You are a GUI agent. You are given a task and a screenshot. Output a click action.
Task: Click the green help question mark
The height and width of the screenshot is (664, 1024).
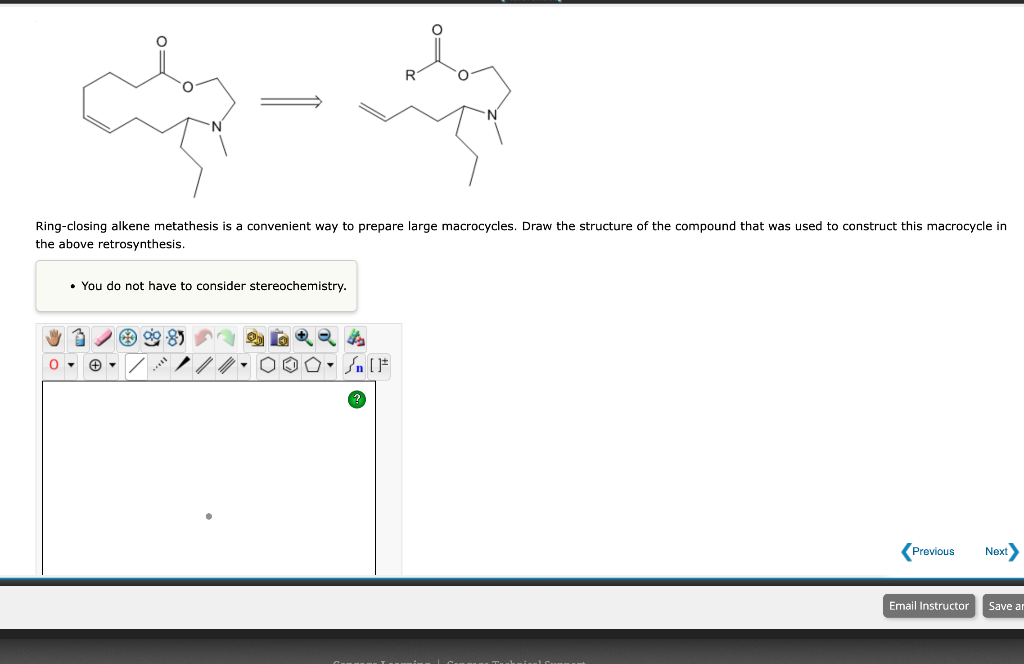coord(356,399)
